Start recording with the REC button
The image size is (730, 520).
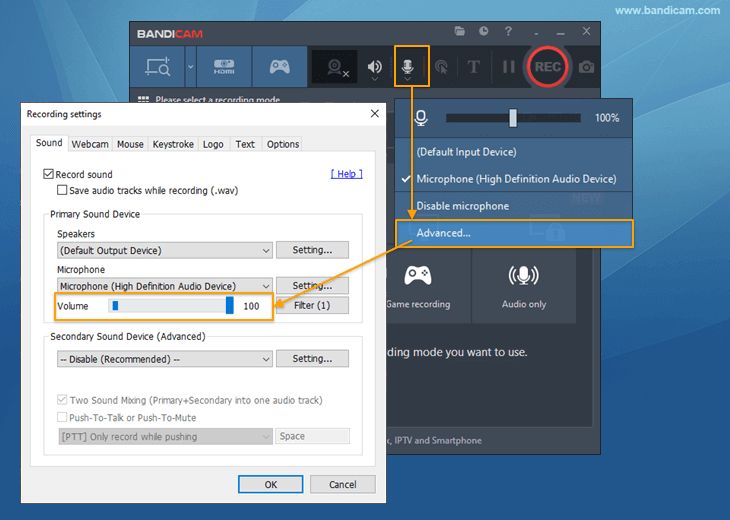(548, 67)
